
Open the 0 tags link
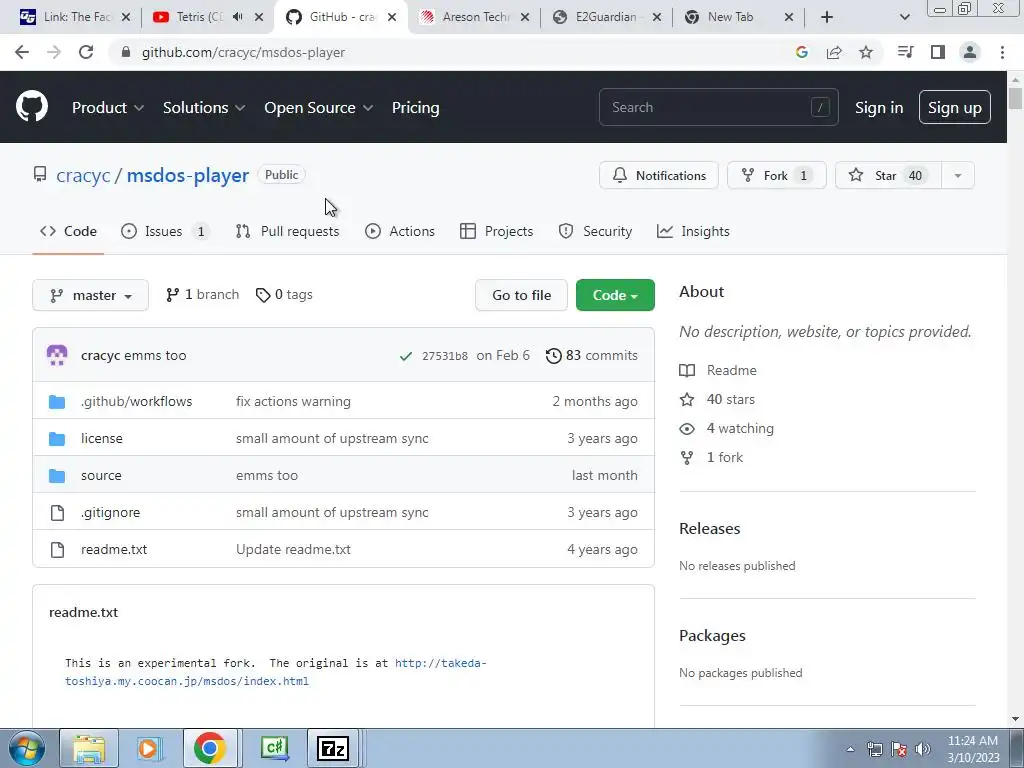[284, 295]
